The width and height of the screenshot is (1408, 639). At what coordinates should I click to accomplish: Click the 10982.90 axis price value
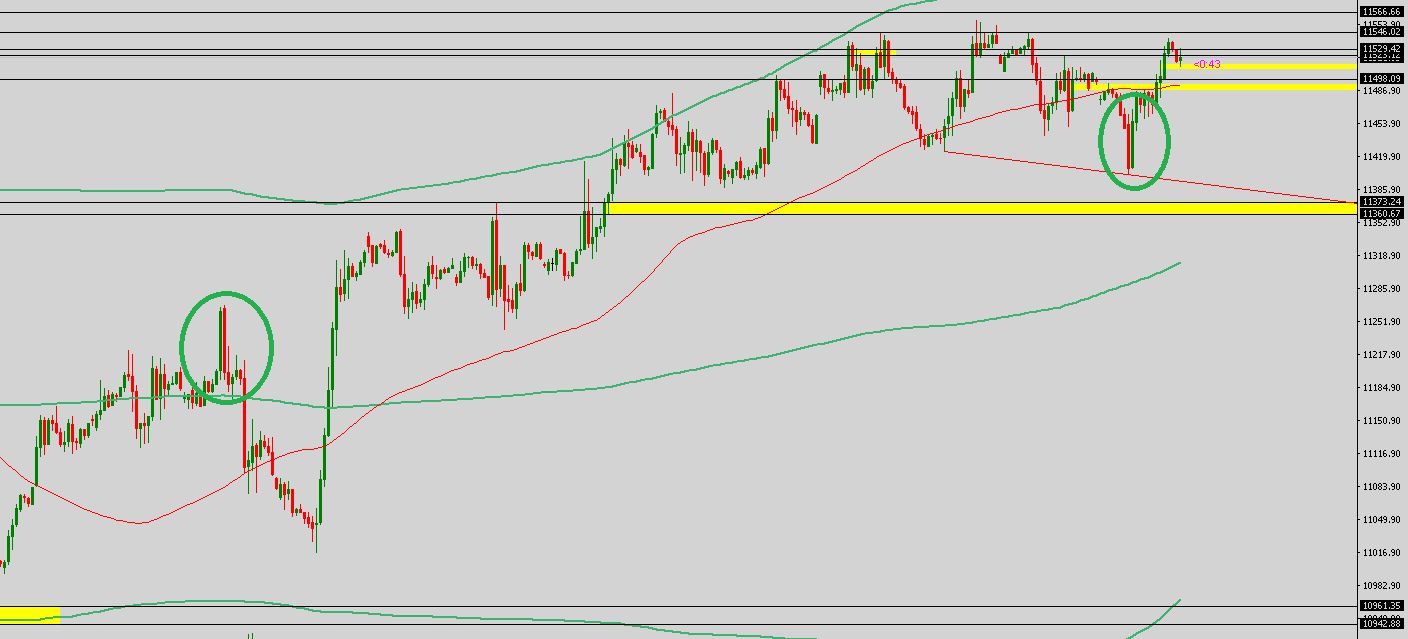pyautogui.click(x=1381, y=586)
